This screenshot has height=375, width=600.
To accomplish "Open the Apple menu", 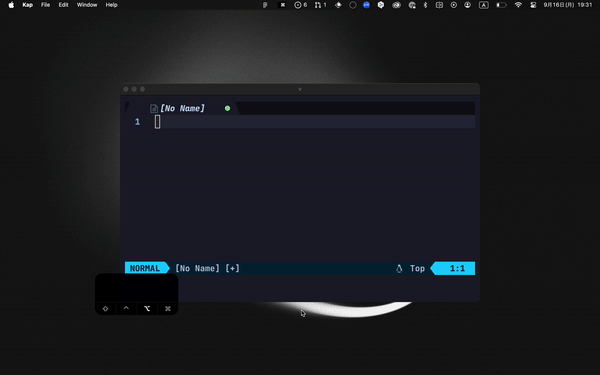I will click(11, 5).
